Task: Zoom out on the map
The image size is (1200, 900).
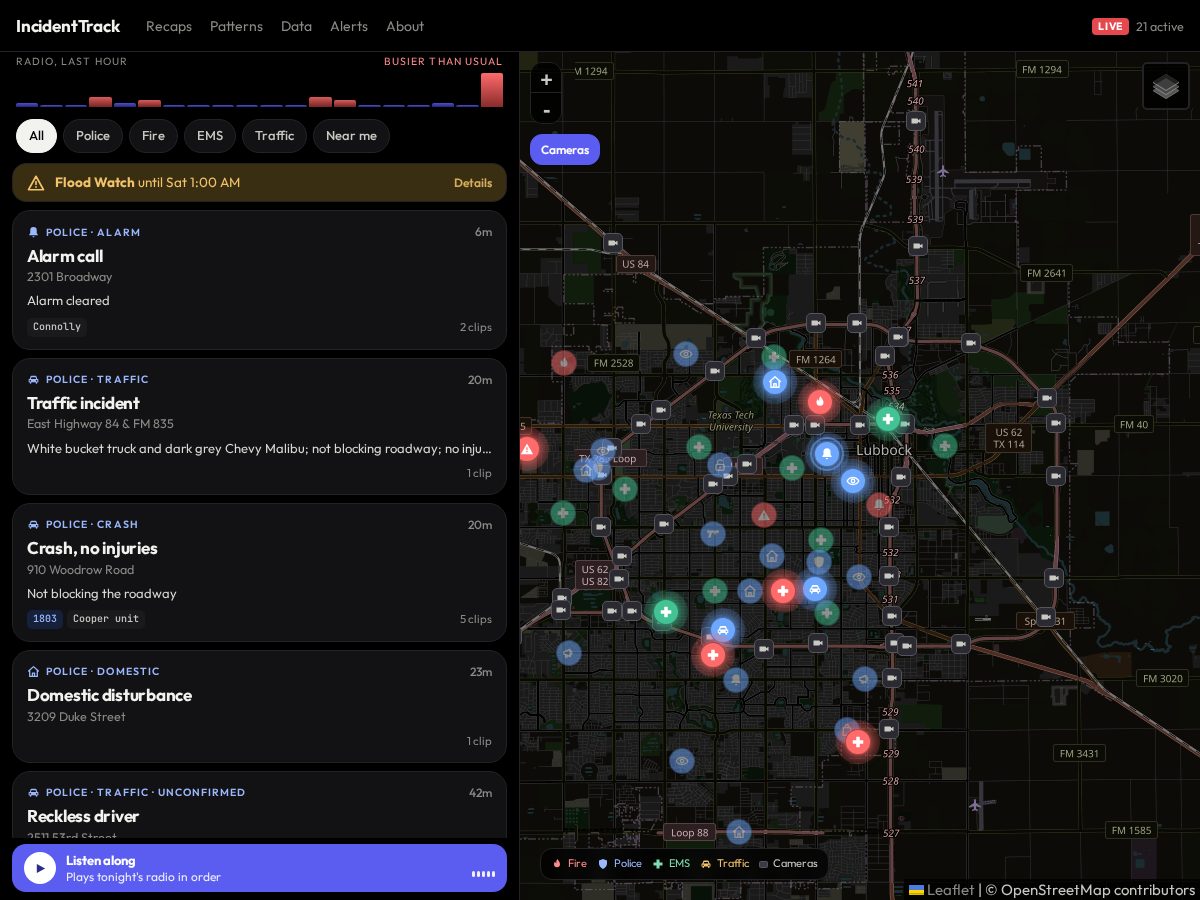Action: coord(546,109)
